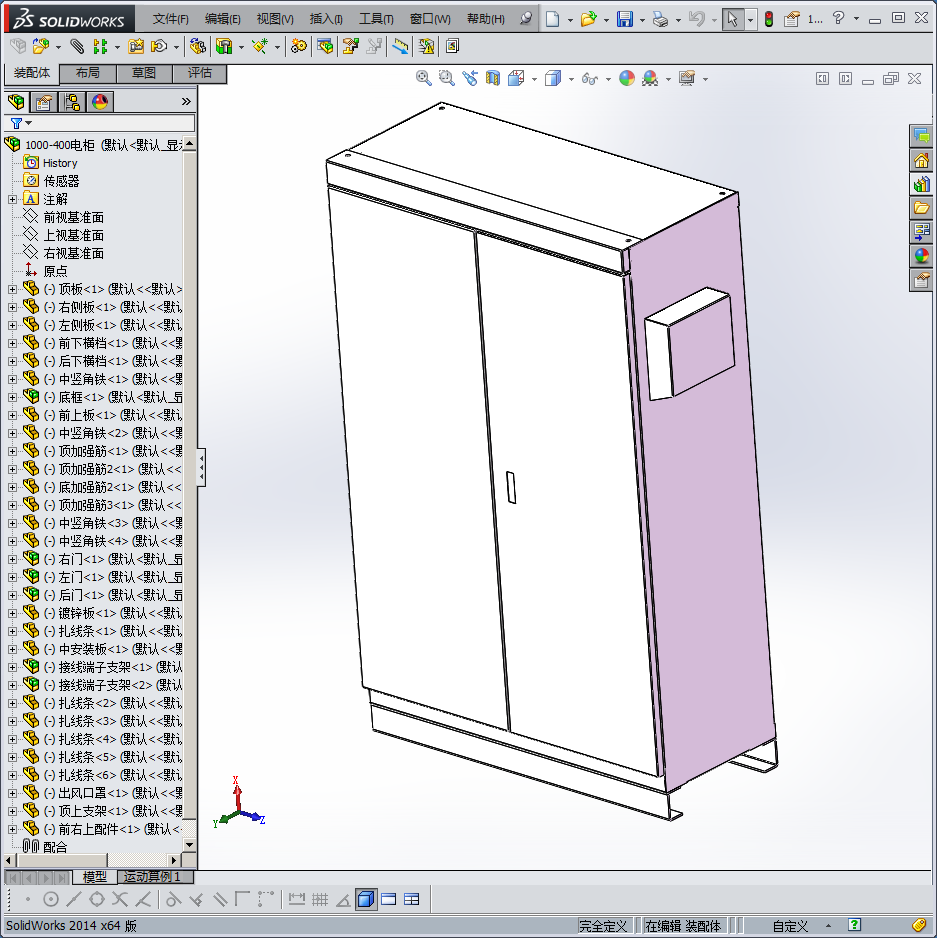Switch to the 运动算例 1 tab
The height and width of the screenshot is (938, 937).
(152, 877)
